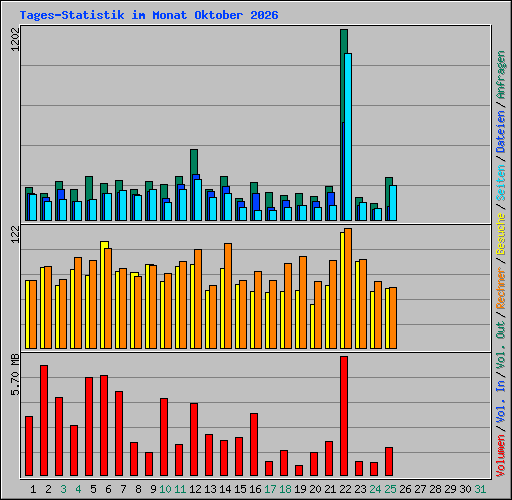Select green day label '24'

(375, 489)
